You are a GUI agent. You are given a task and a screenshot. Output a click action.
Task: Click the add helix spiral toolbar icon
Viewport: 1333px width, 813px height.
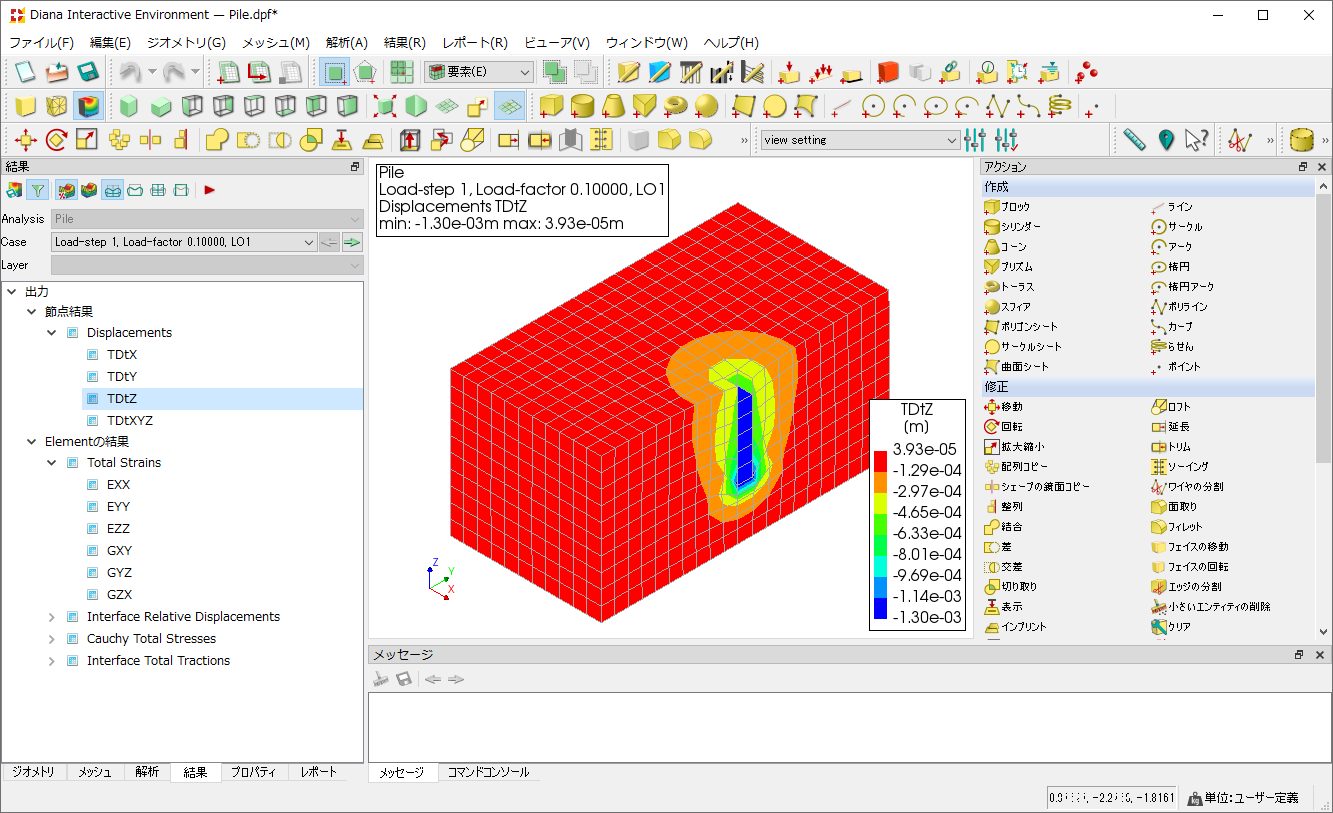(x=1060, y=106)
